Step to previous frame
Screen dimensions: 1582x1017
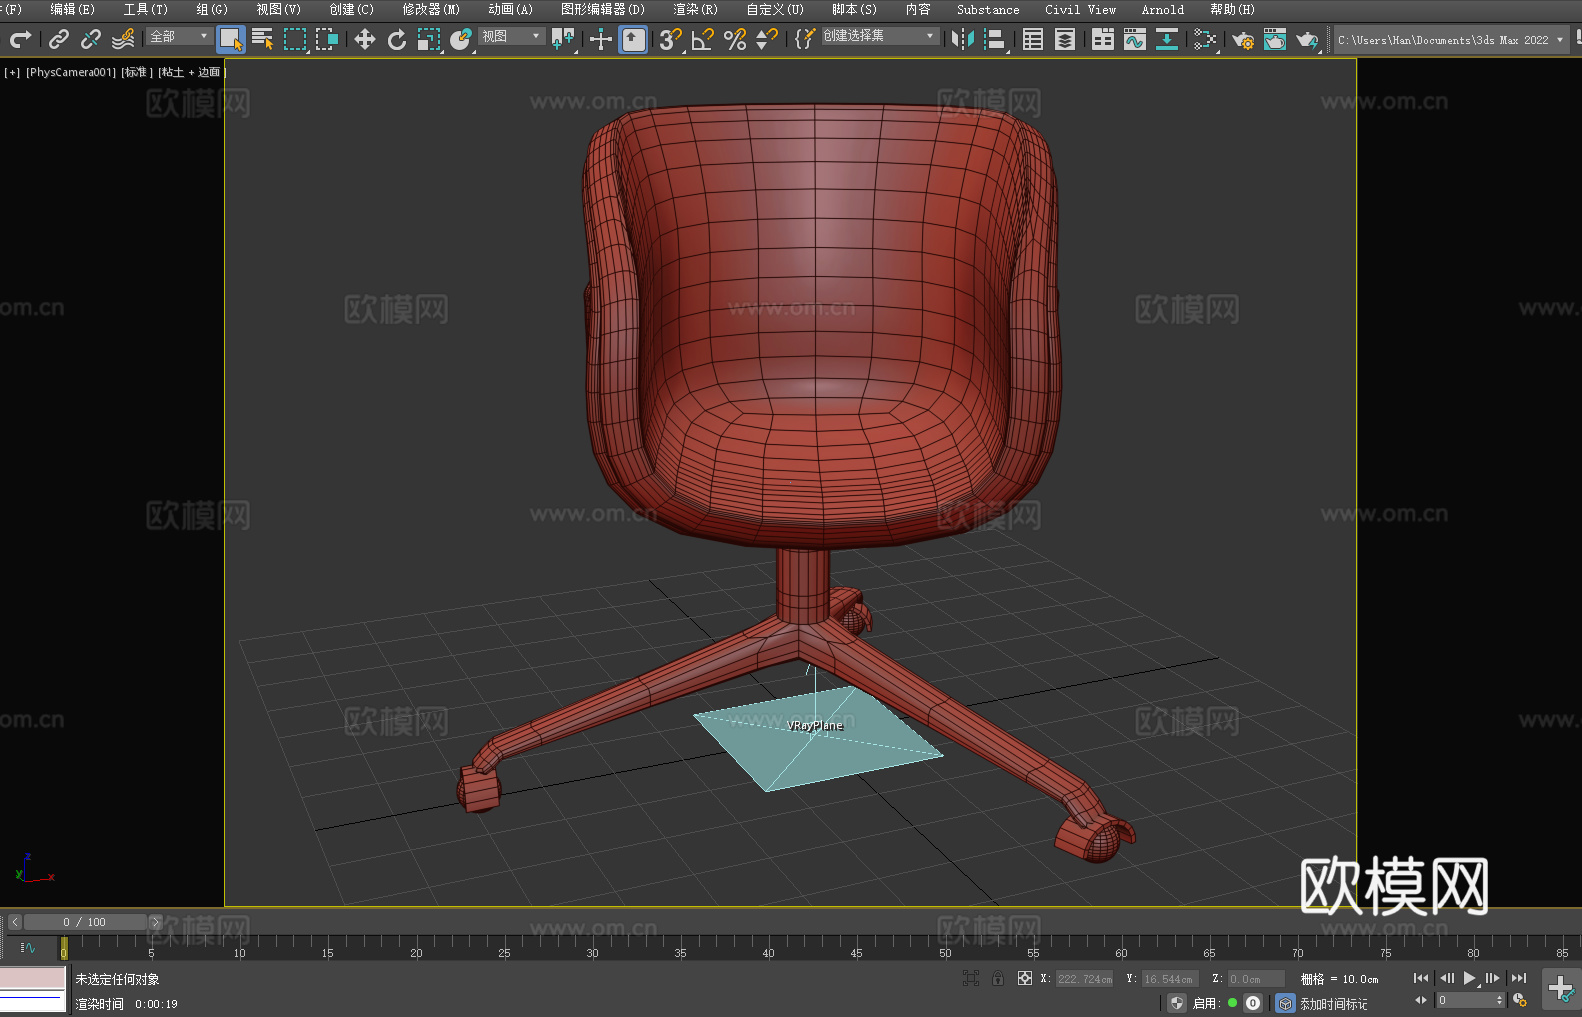(x=1446, y=978)
